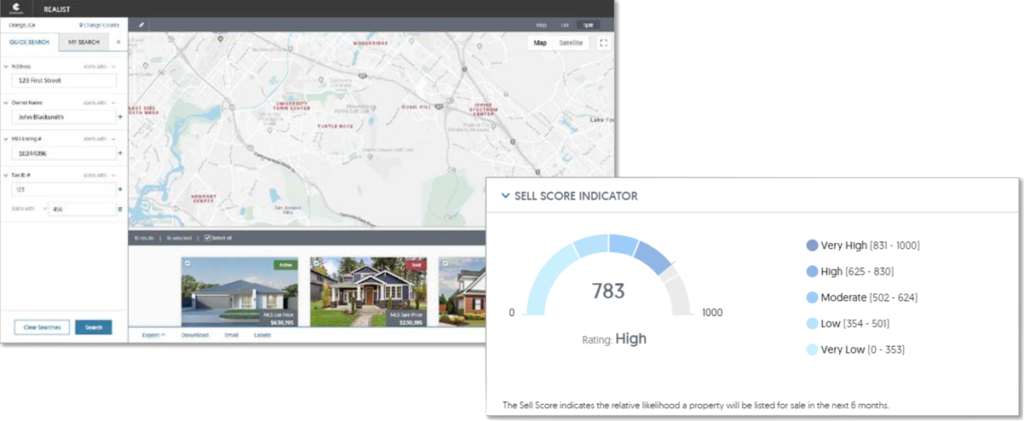The width and height of the screenshot is (1024, 421).
Task: Collapse the search panel with arrows icon
Action: click(119, 42)
